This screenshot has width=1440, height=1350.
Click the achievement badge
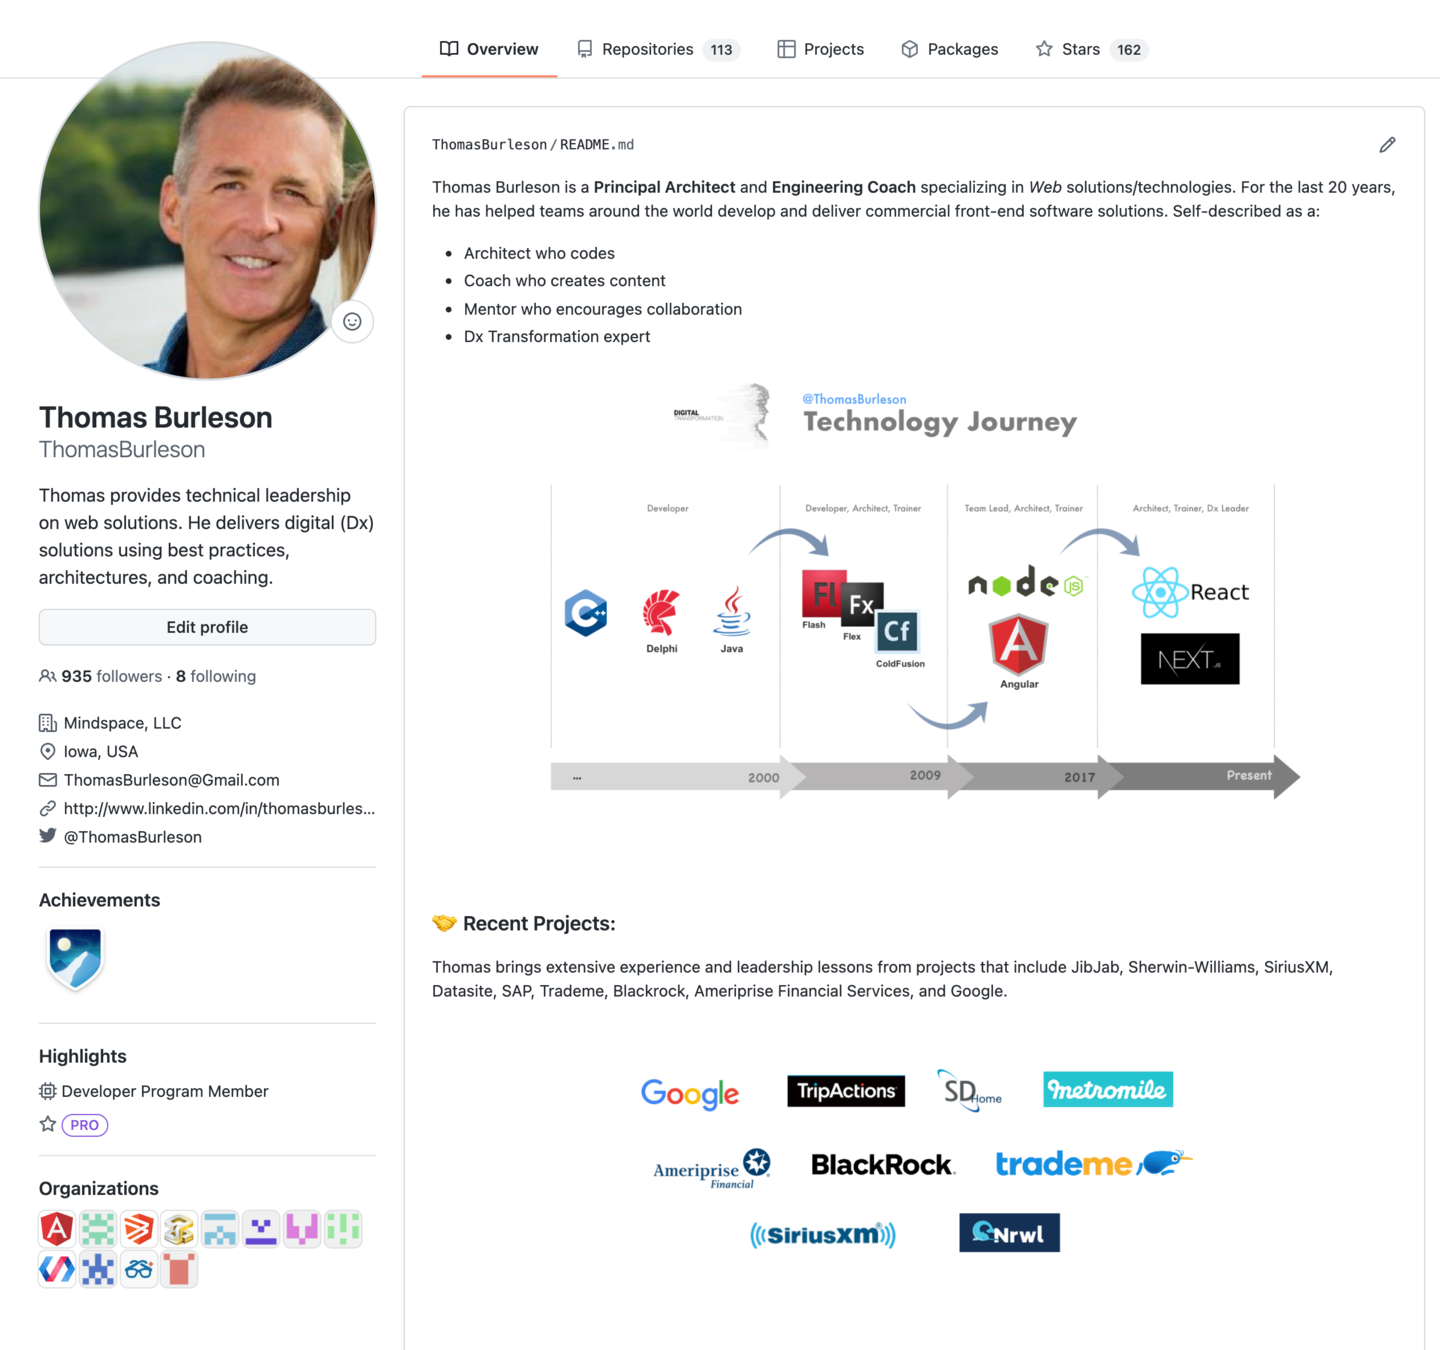[75, 959]
